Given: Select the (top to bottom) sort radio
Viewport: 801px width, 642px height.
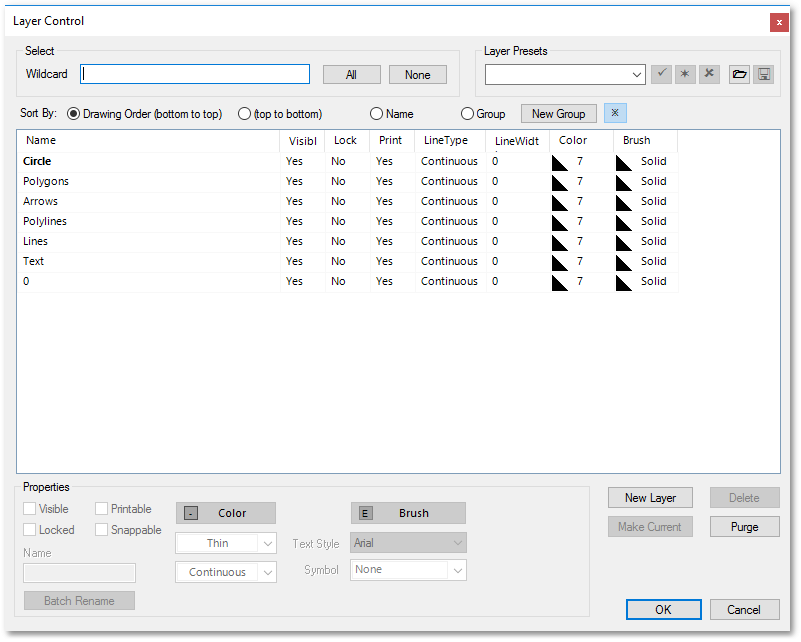Looking at the screenshot, I should [244, 114].
